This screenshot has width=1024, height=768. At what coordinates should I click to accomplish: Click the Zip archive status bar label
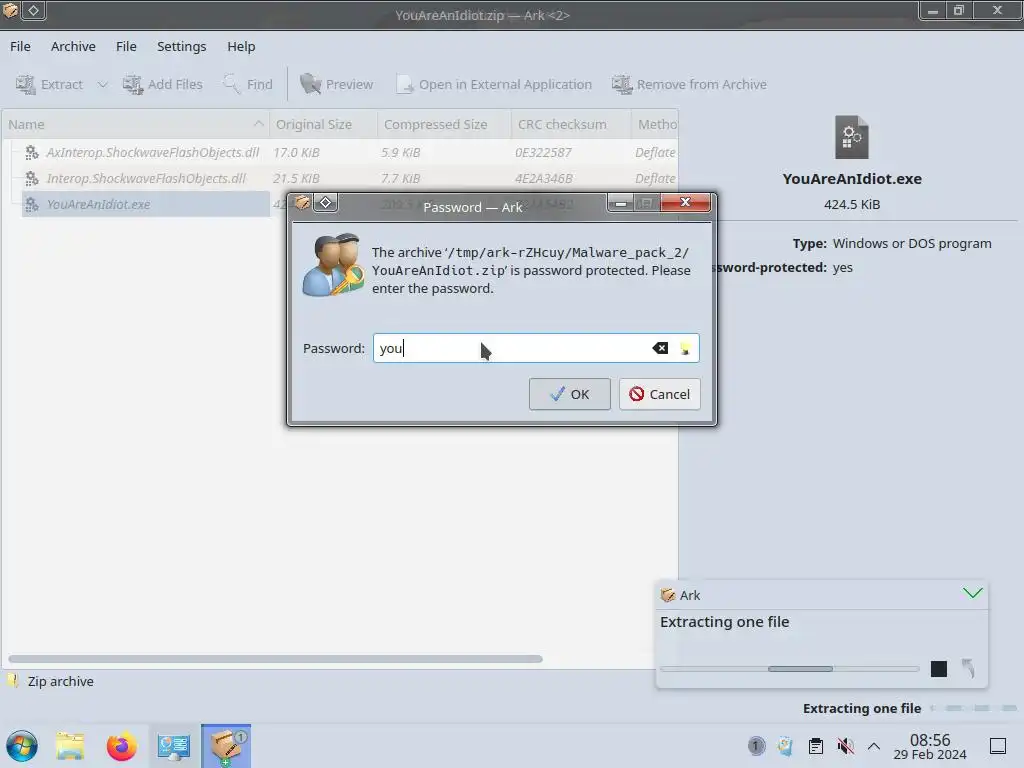click(x=61, y=681)
